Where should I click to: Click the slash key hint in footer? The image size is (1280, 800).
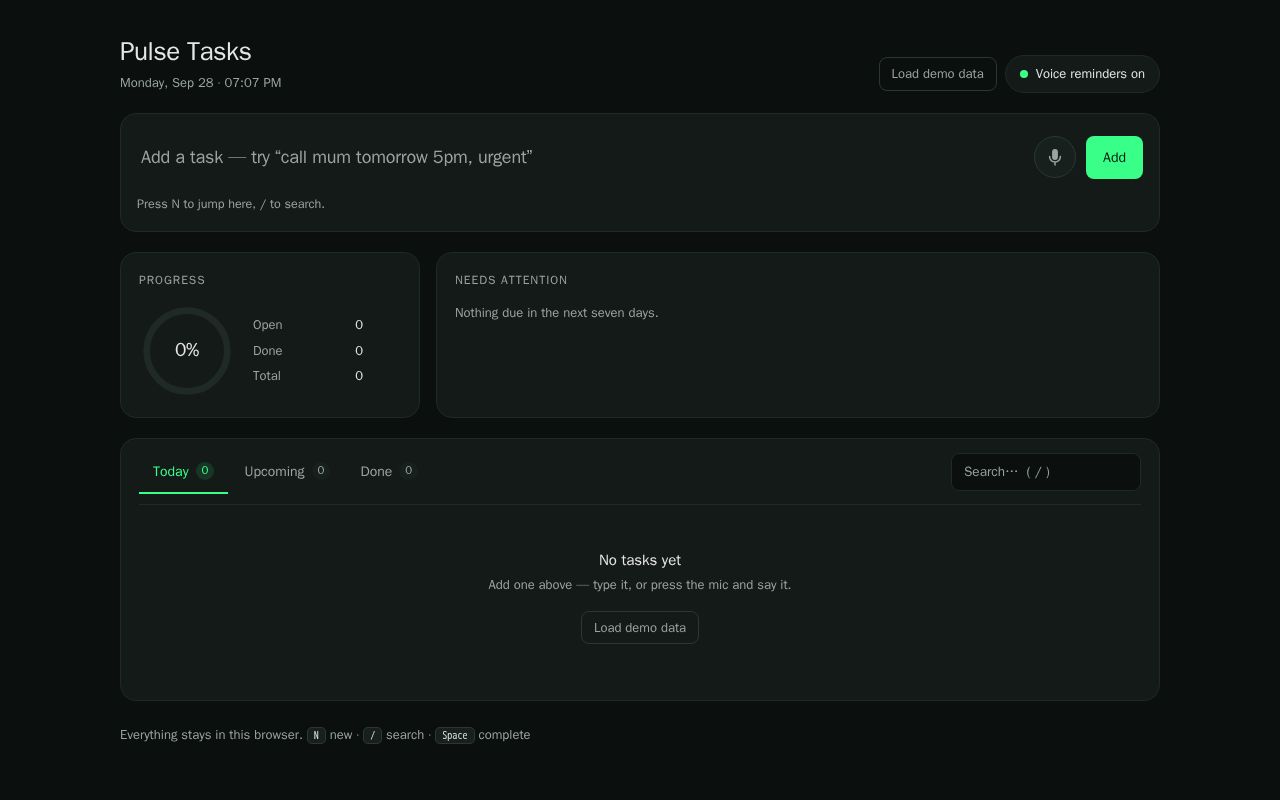(x=372, y=735)
